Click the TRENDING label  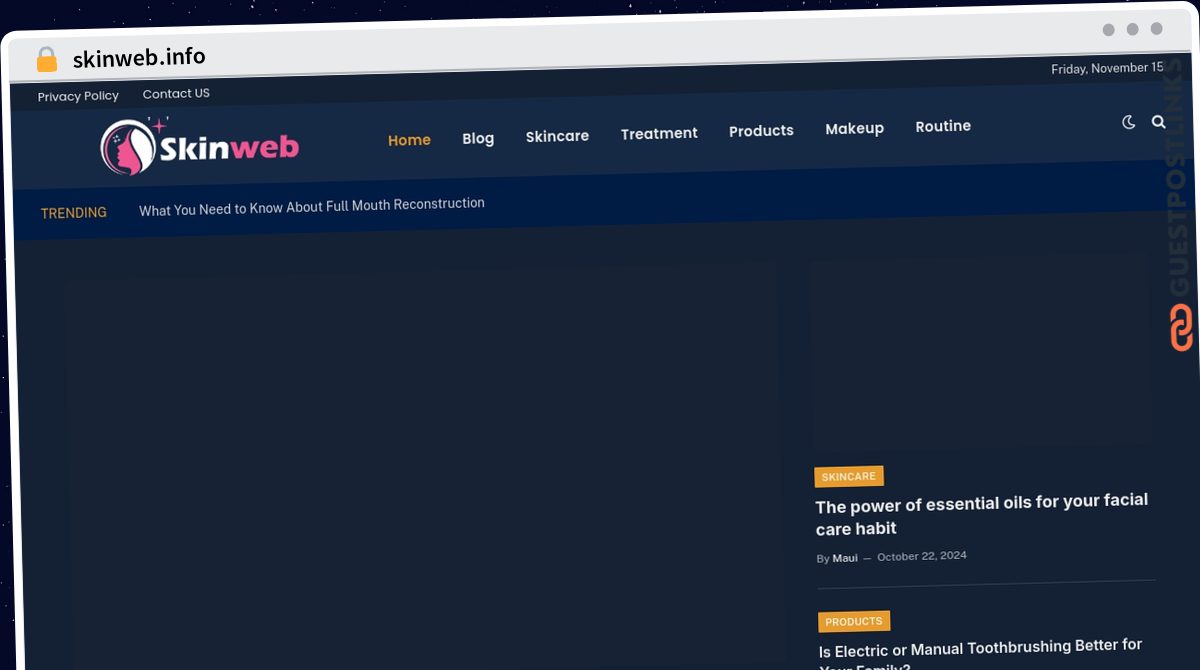[x=74, y=213]
